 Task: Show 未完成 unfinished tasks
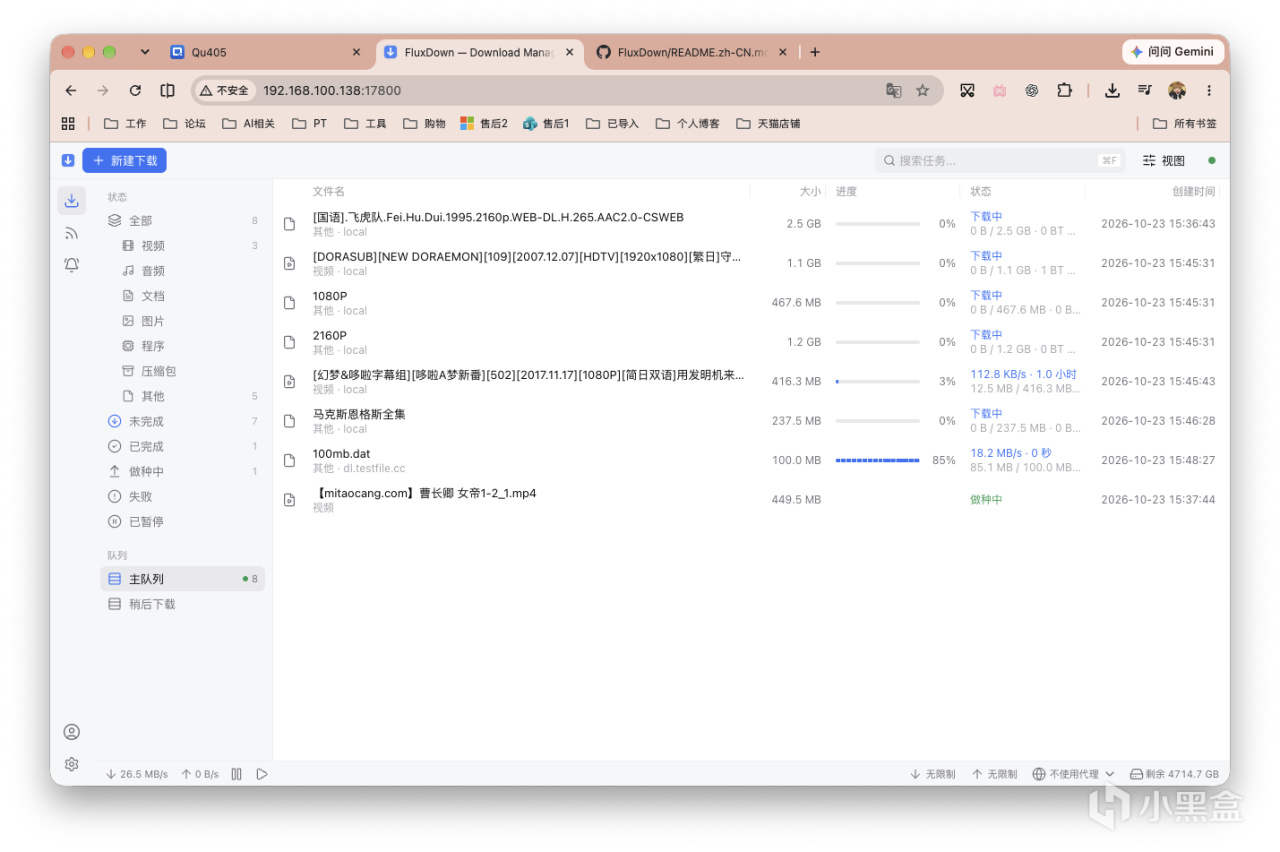183,421
